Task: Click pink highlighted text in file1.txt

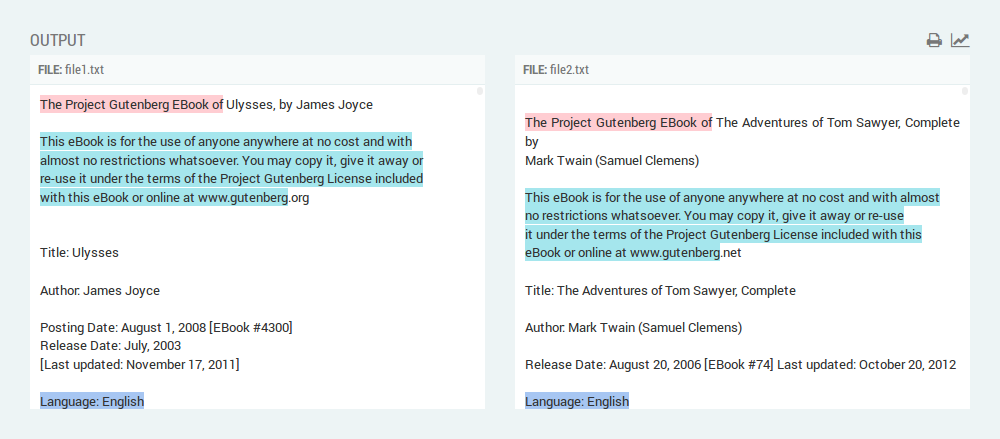Action: pos(131,104)
